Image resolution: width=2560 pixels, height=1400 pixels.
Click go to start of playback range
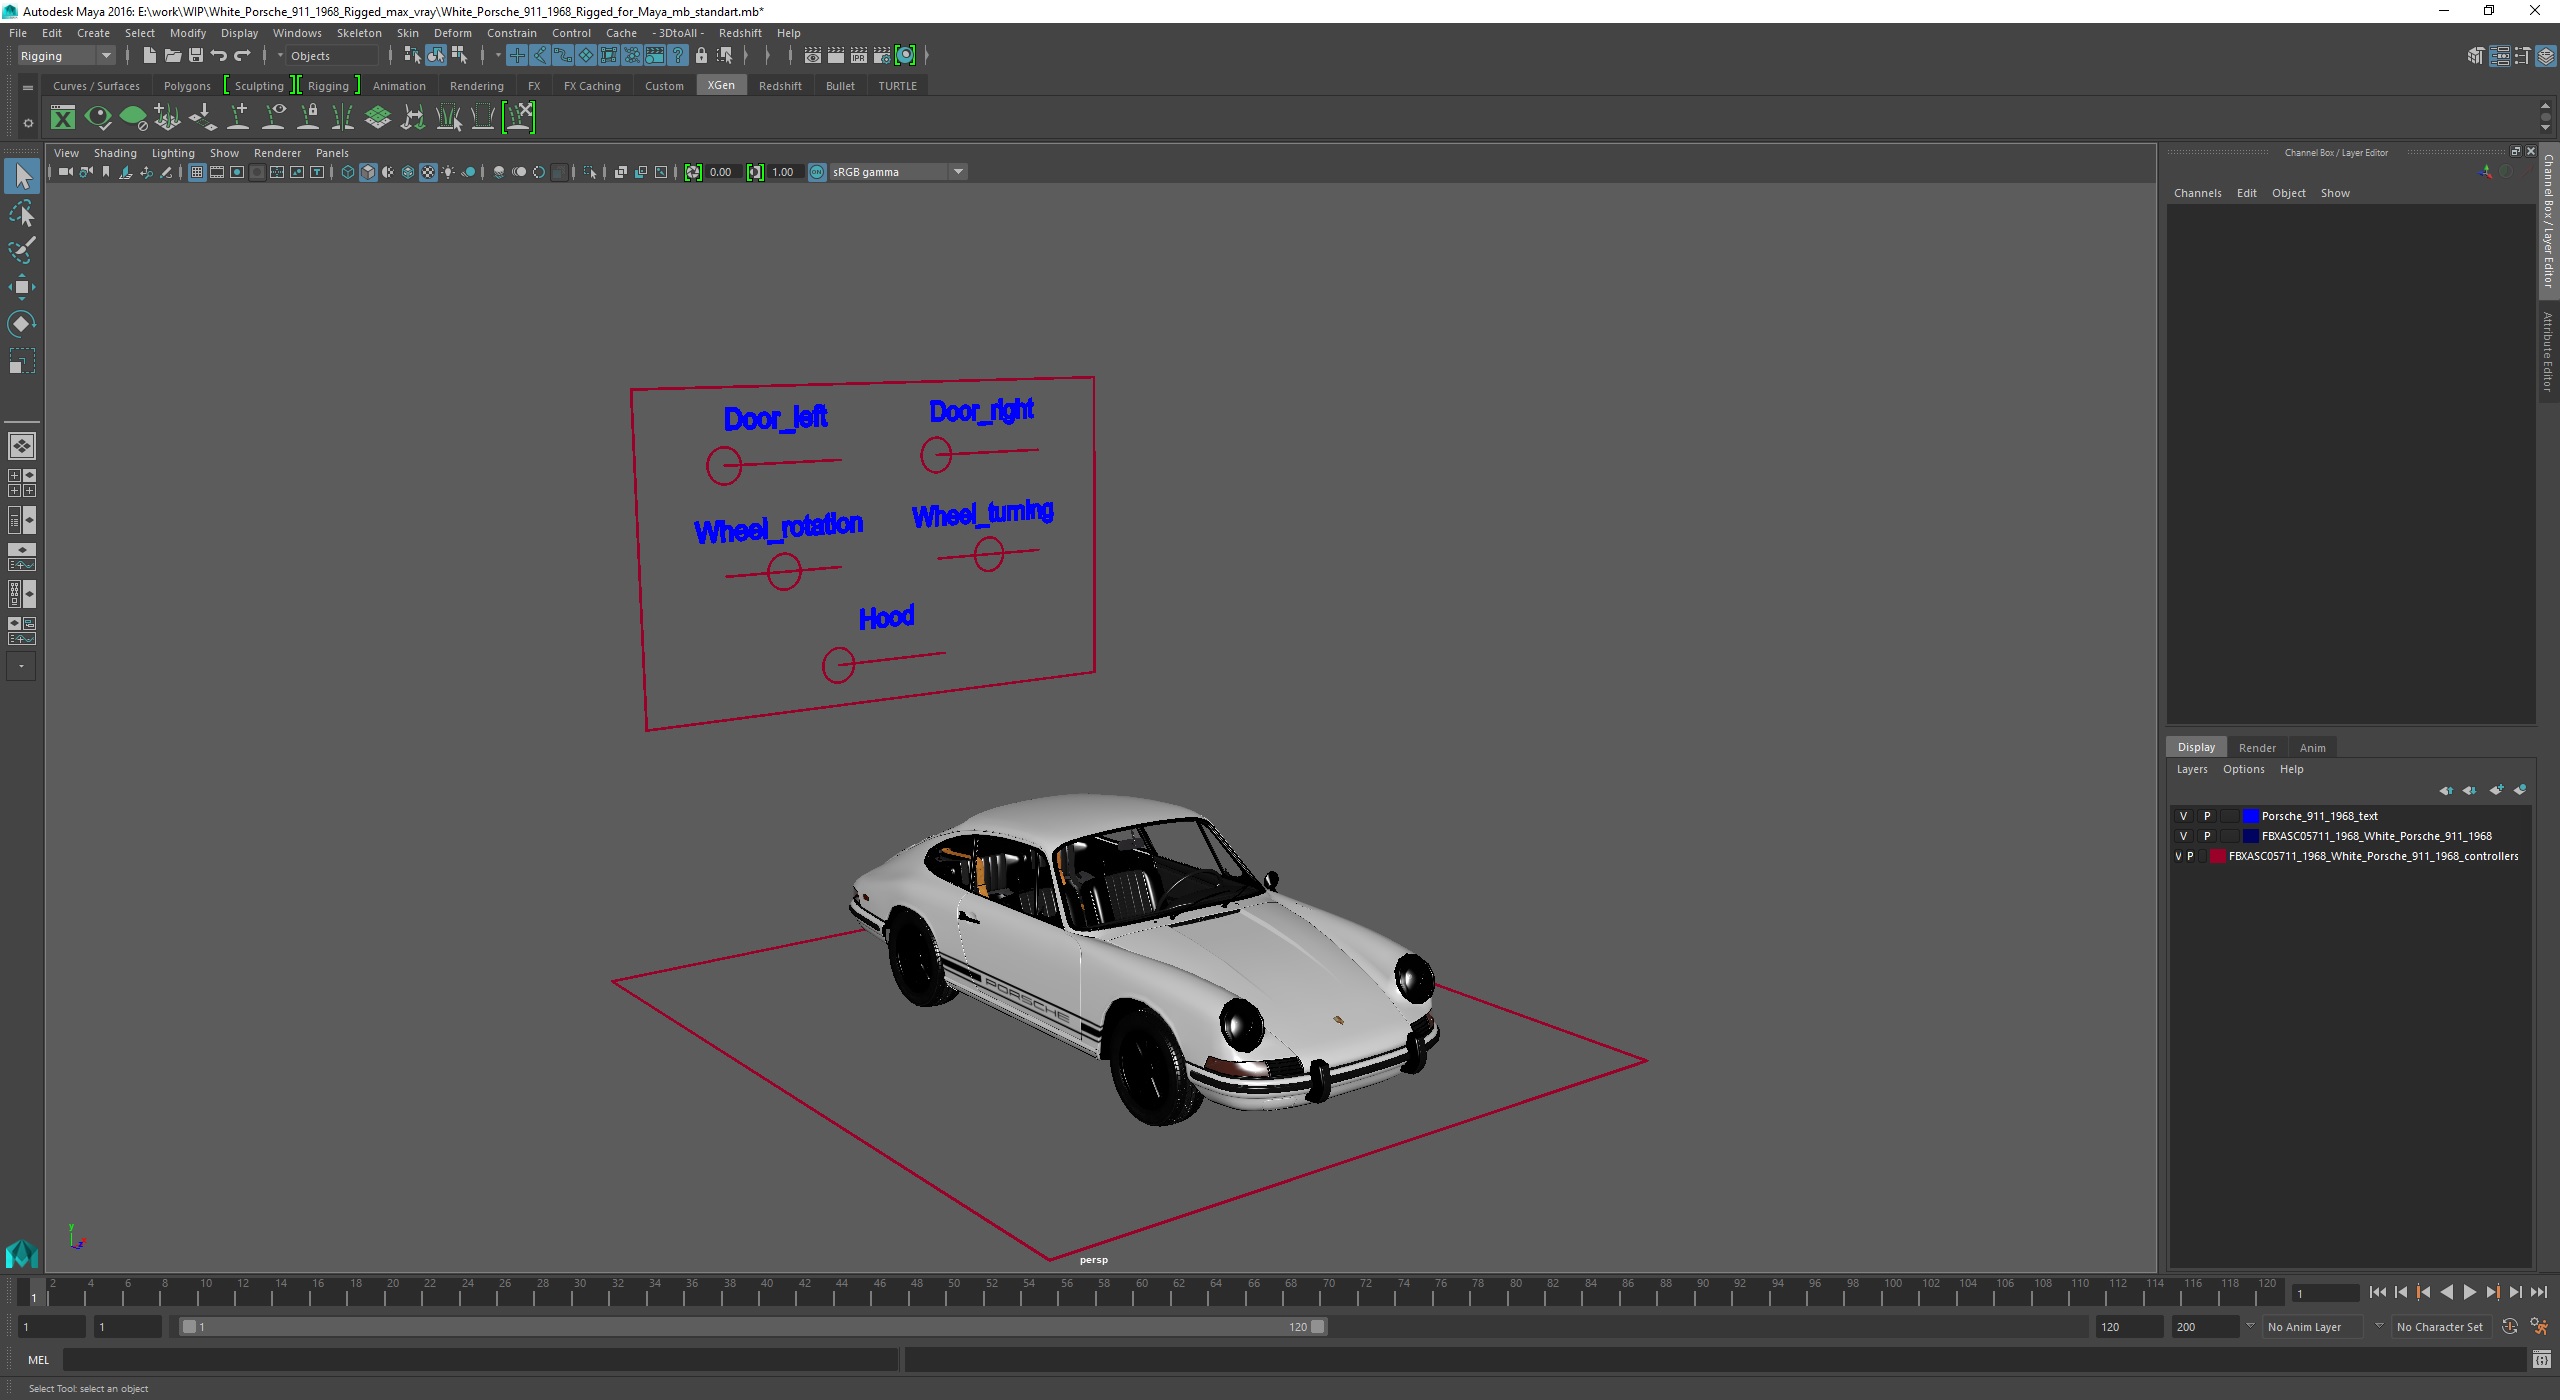[x=2377, y=1293]
